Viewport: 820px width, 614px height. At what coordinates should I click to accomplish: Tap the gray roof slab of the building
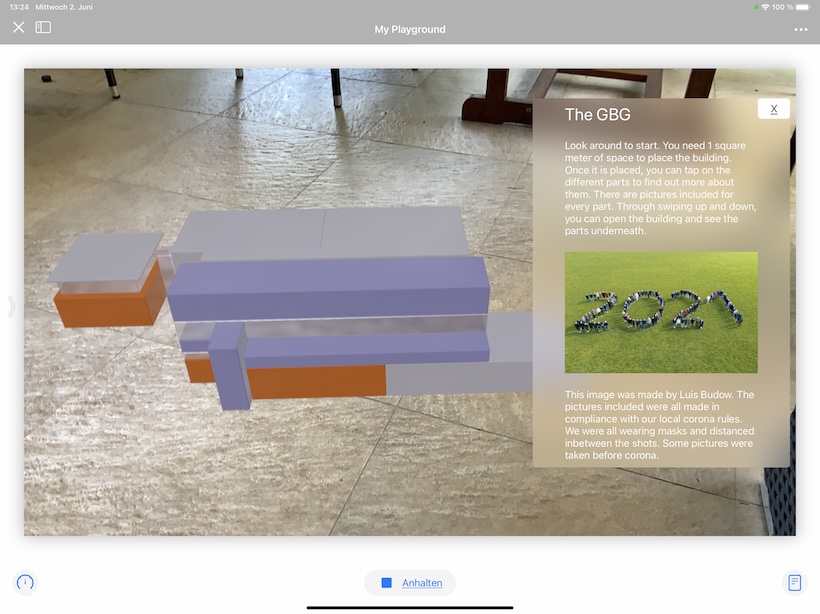(x=320, y=233)
